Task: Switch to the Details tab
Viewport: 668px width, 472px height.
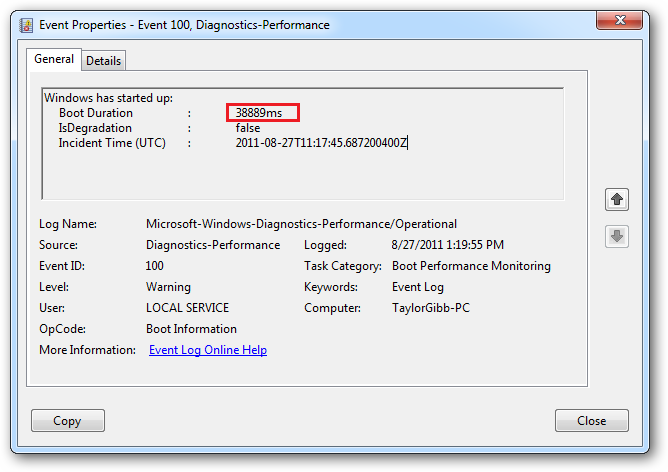Action: coord(103,61)
